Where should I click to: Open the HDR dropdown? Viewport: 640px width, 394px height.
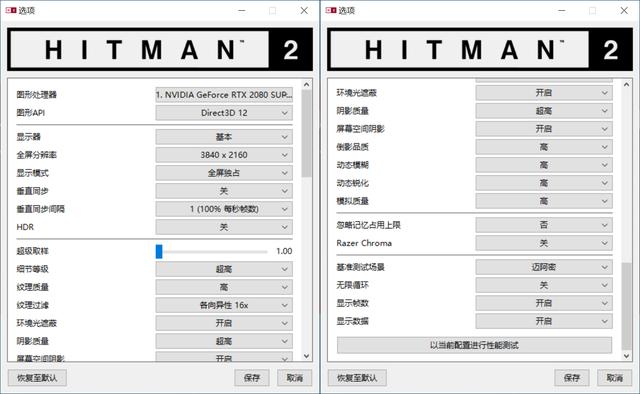pos(224,227)
